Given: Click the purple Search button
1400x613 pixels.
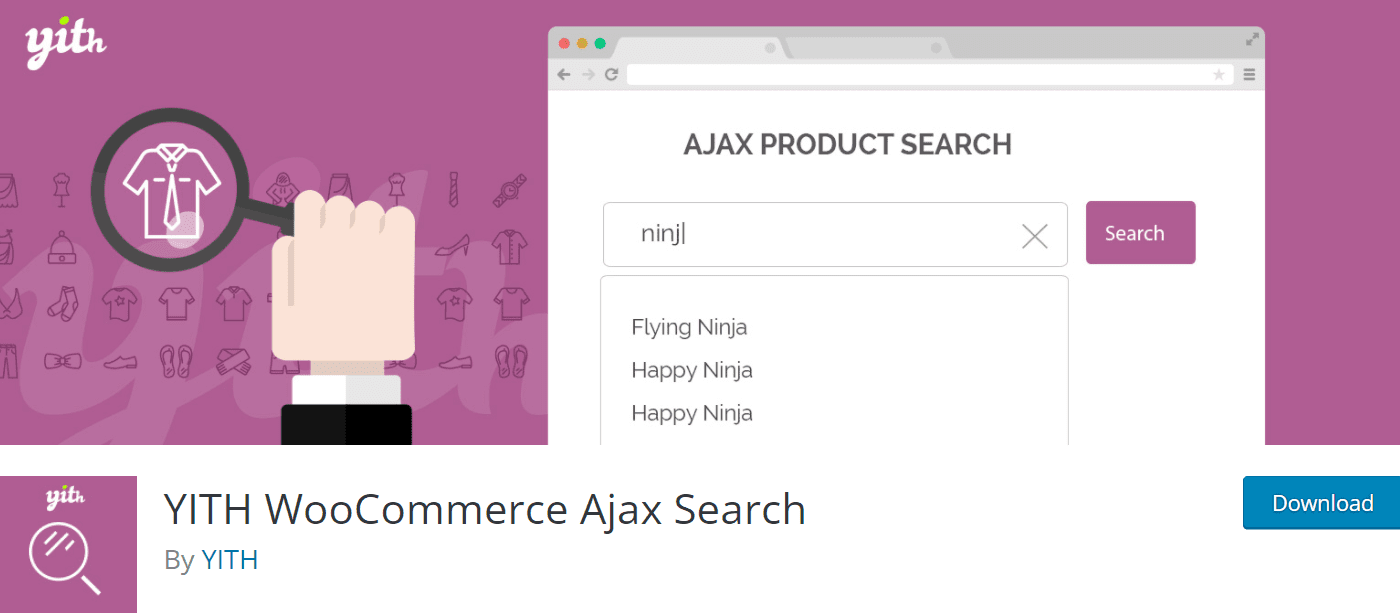Looking at the screenshot, I should point(1140,233).
